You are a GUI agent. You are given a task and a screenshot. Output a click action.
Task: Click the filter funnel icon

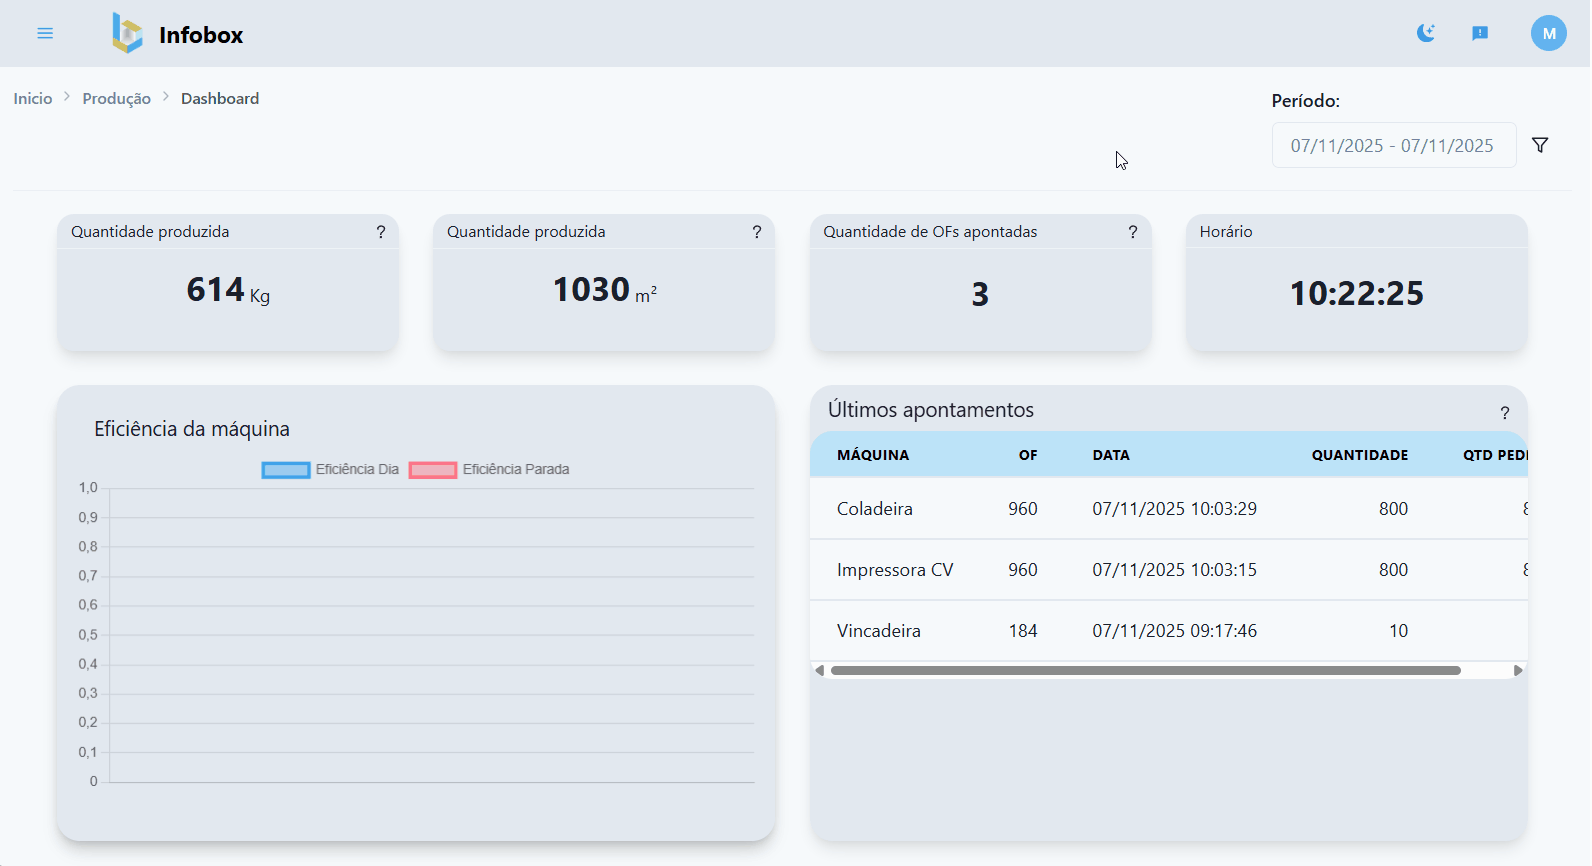tap(1540, 146)
